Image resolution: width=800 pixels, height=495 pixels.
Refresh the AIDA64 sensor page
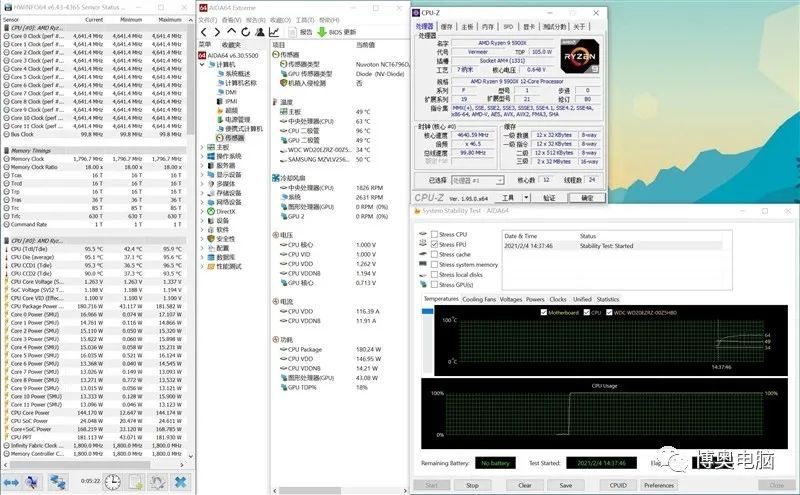click(x=245, y=32)
